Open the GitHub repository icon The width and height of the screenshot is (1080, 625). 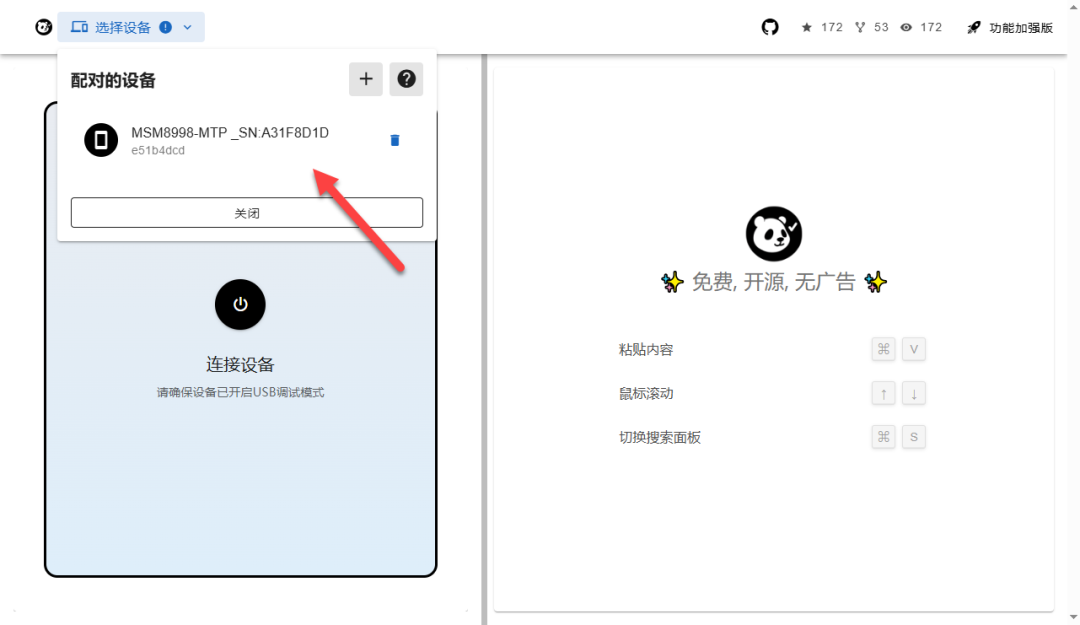[770, 27]
